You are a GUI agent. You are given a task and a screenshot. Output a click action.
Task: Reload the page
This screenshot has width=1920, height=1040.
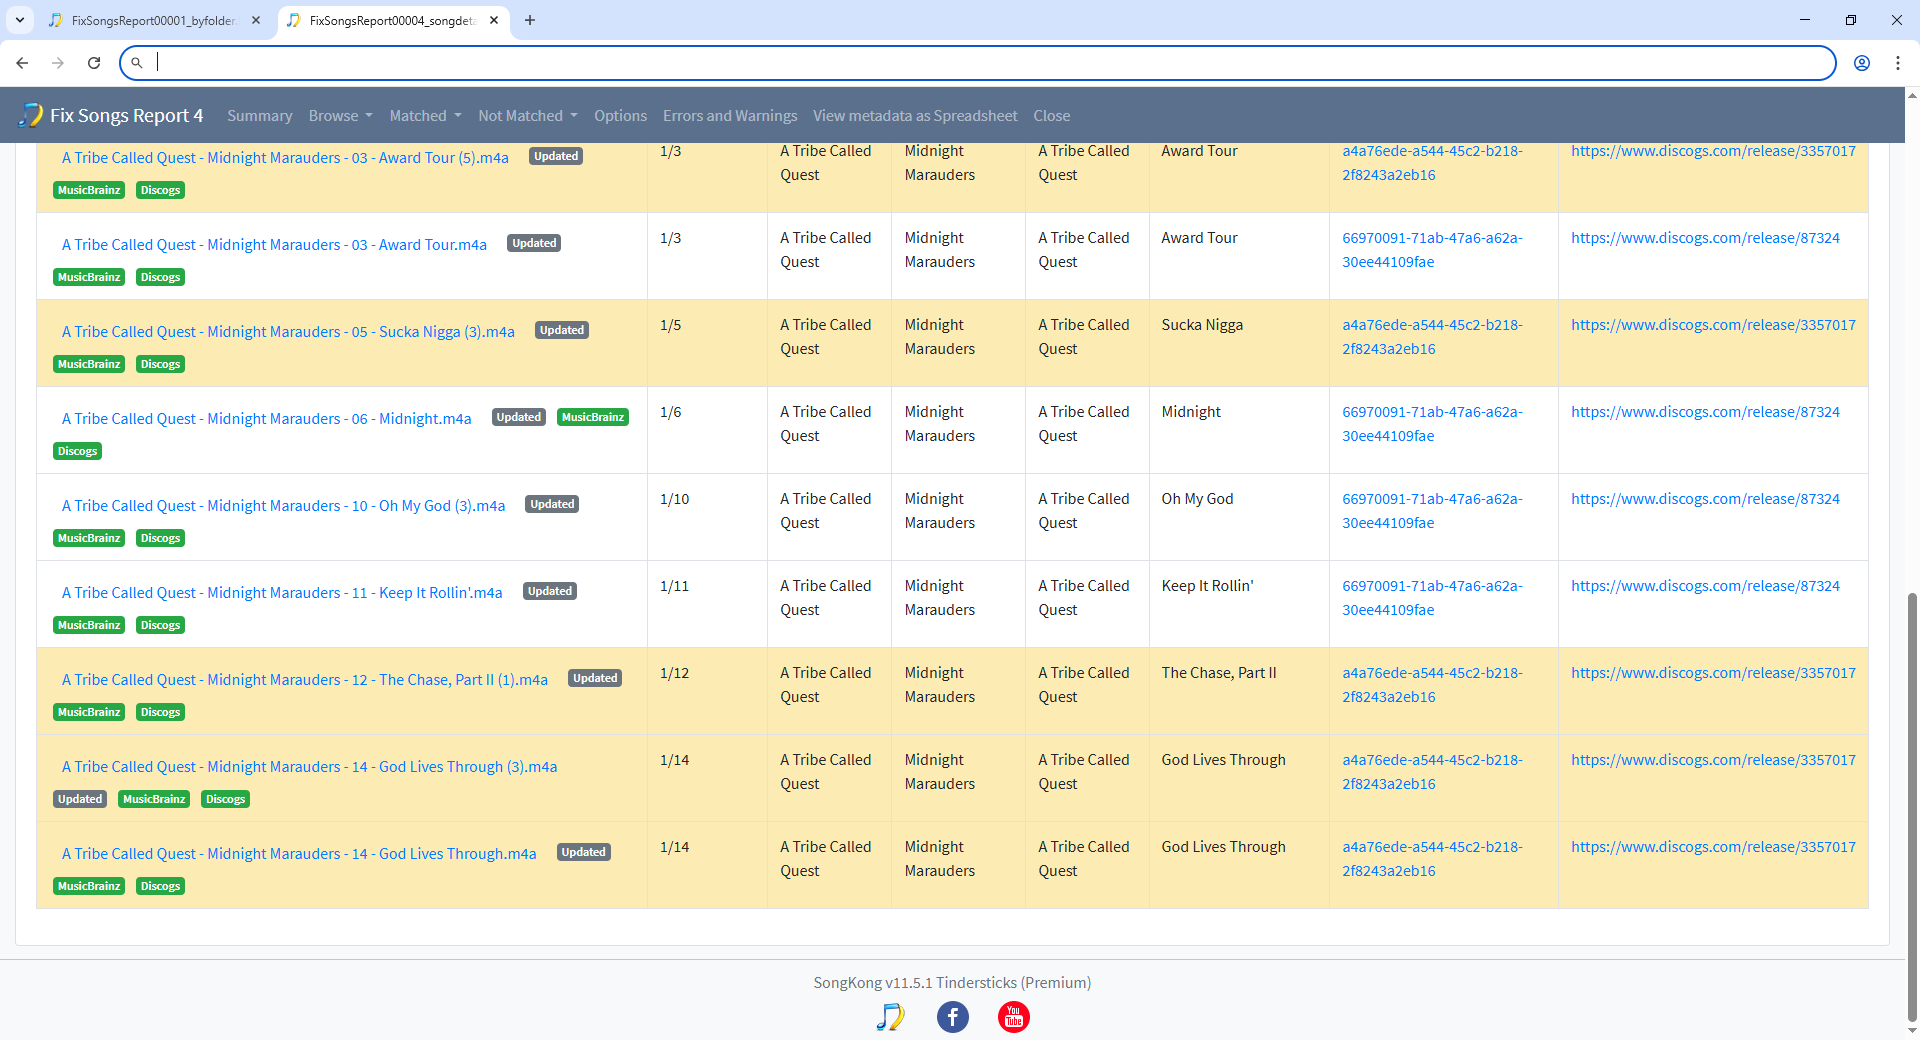[94, 63]
